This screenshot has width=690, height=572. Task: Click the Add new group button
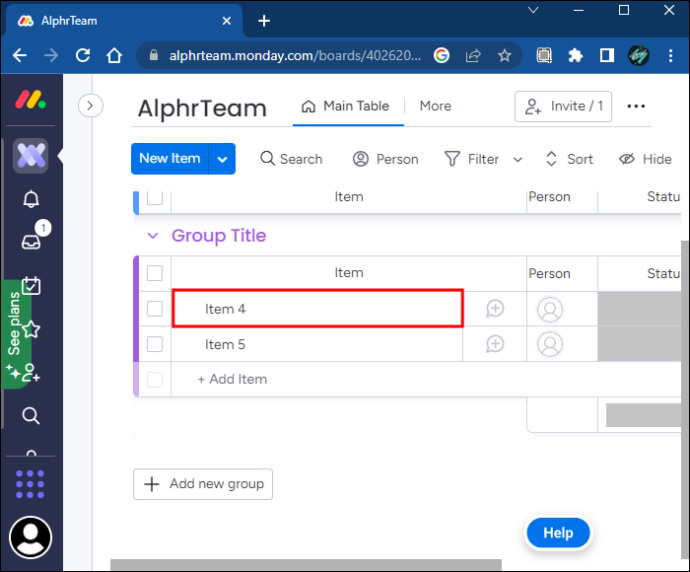pyautogui.click(x=203, y=484)
